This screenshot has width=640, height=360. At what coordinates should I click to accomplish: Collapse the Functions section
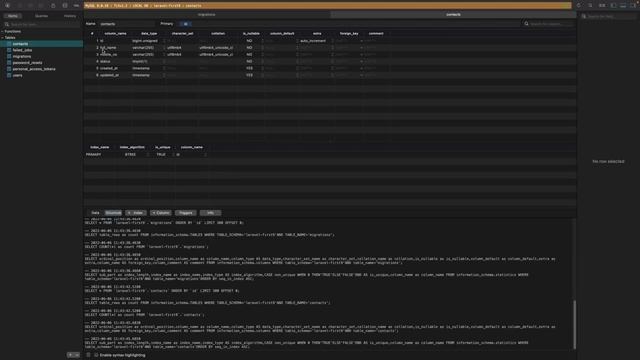(x=2, y=31)
